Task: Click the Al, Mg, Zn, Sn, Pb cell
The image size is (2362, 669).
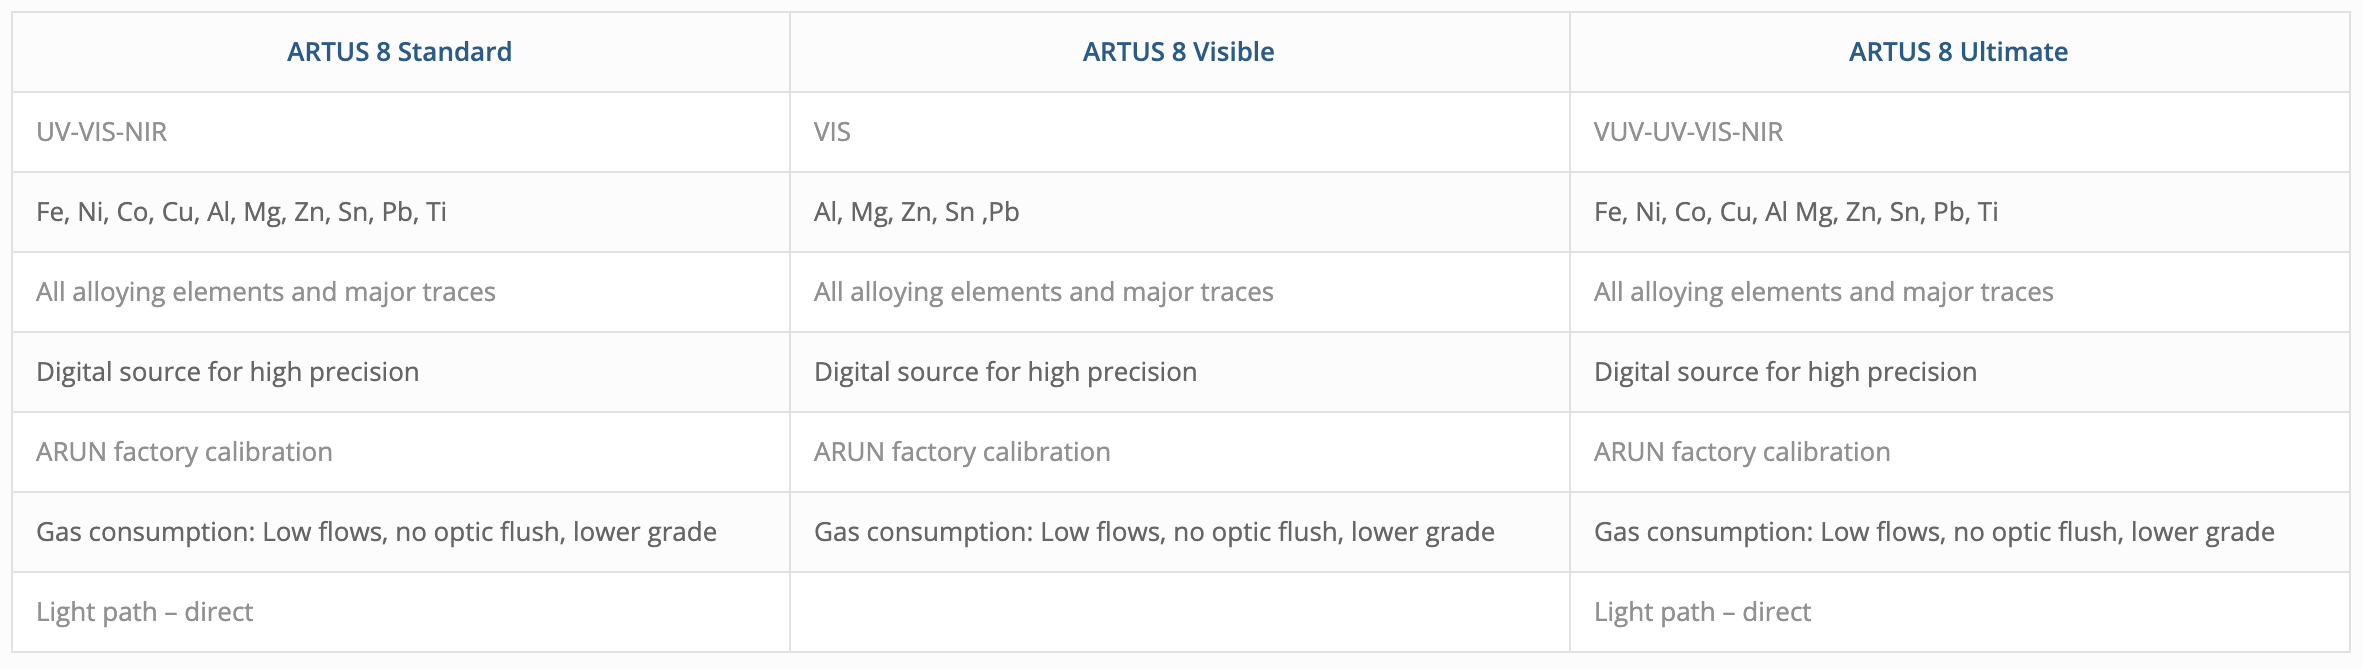Action: [x=916, y=212]
